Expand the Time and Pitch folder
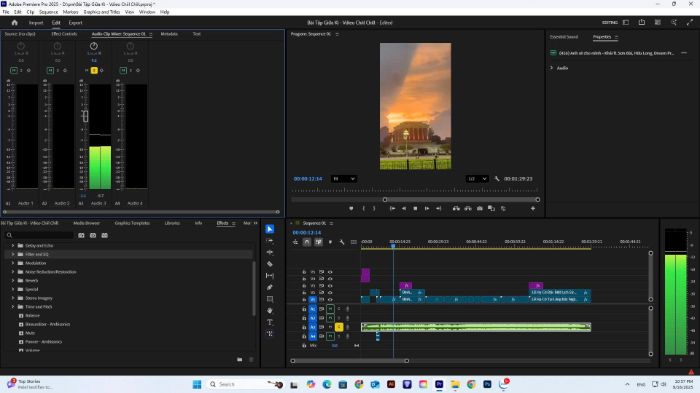Screen dimensions: 700x393 [12, 307]
